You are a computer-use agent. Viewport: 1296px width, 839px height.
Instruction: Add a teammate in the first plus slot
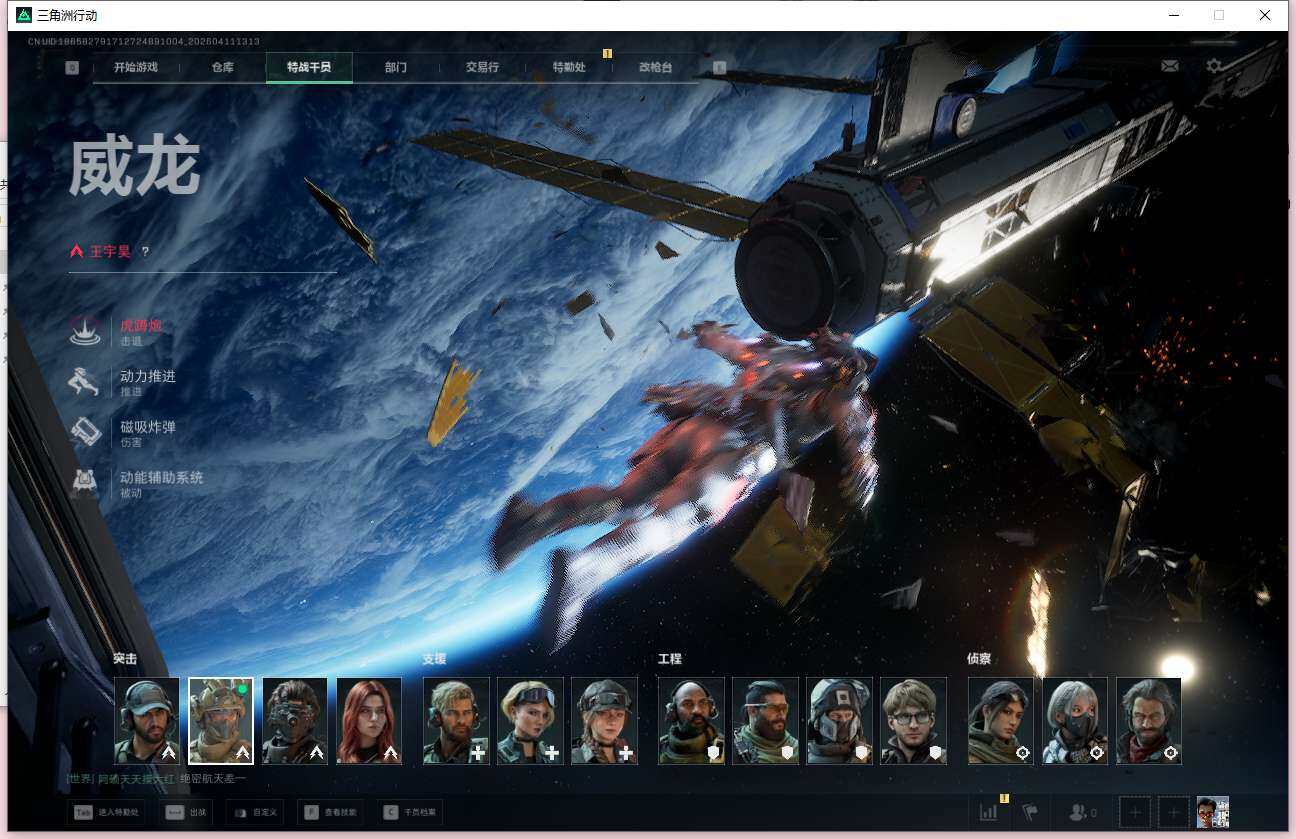pos(1135,812)
